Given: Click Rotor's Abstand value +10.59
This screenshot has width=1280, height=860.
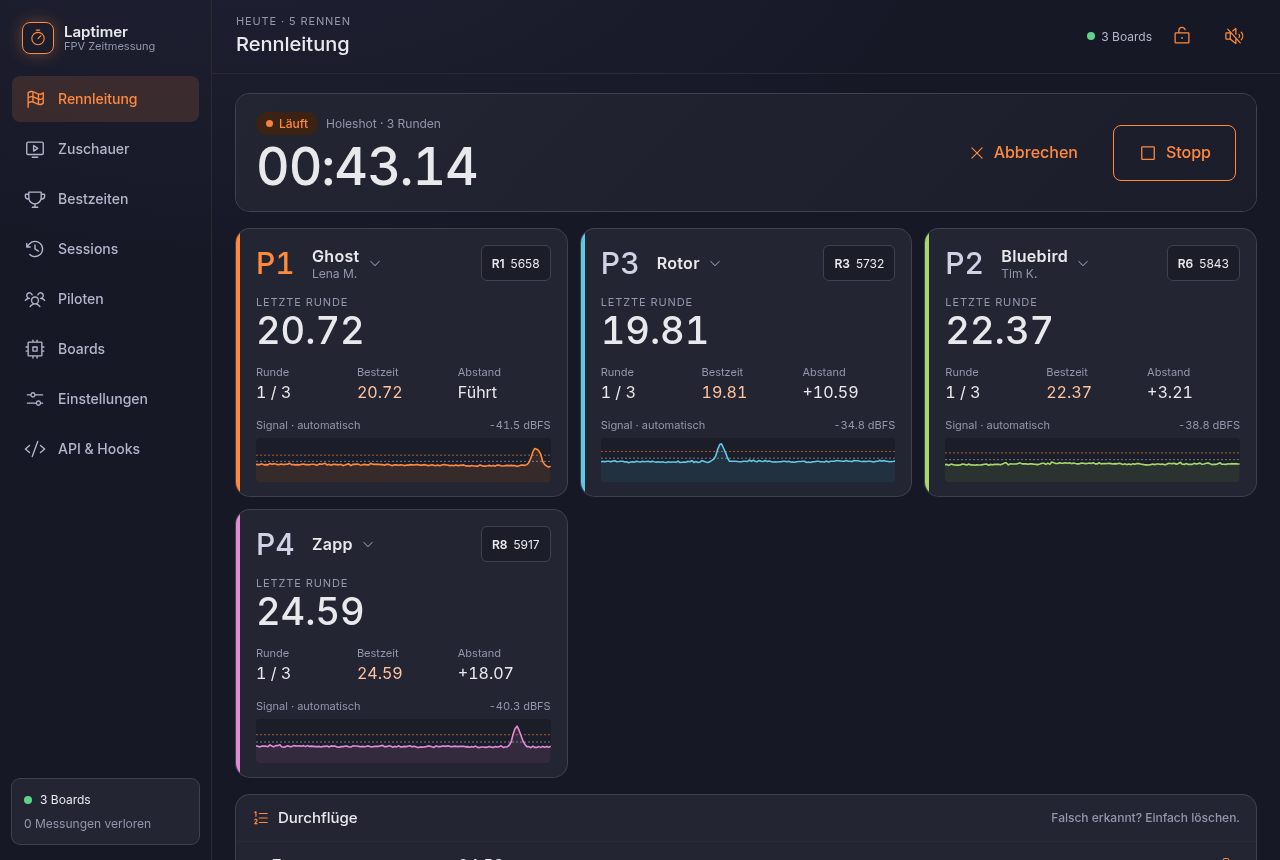Looking at the screenshot, I should point(830,392).
